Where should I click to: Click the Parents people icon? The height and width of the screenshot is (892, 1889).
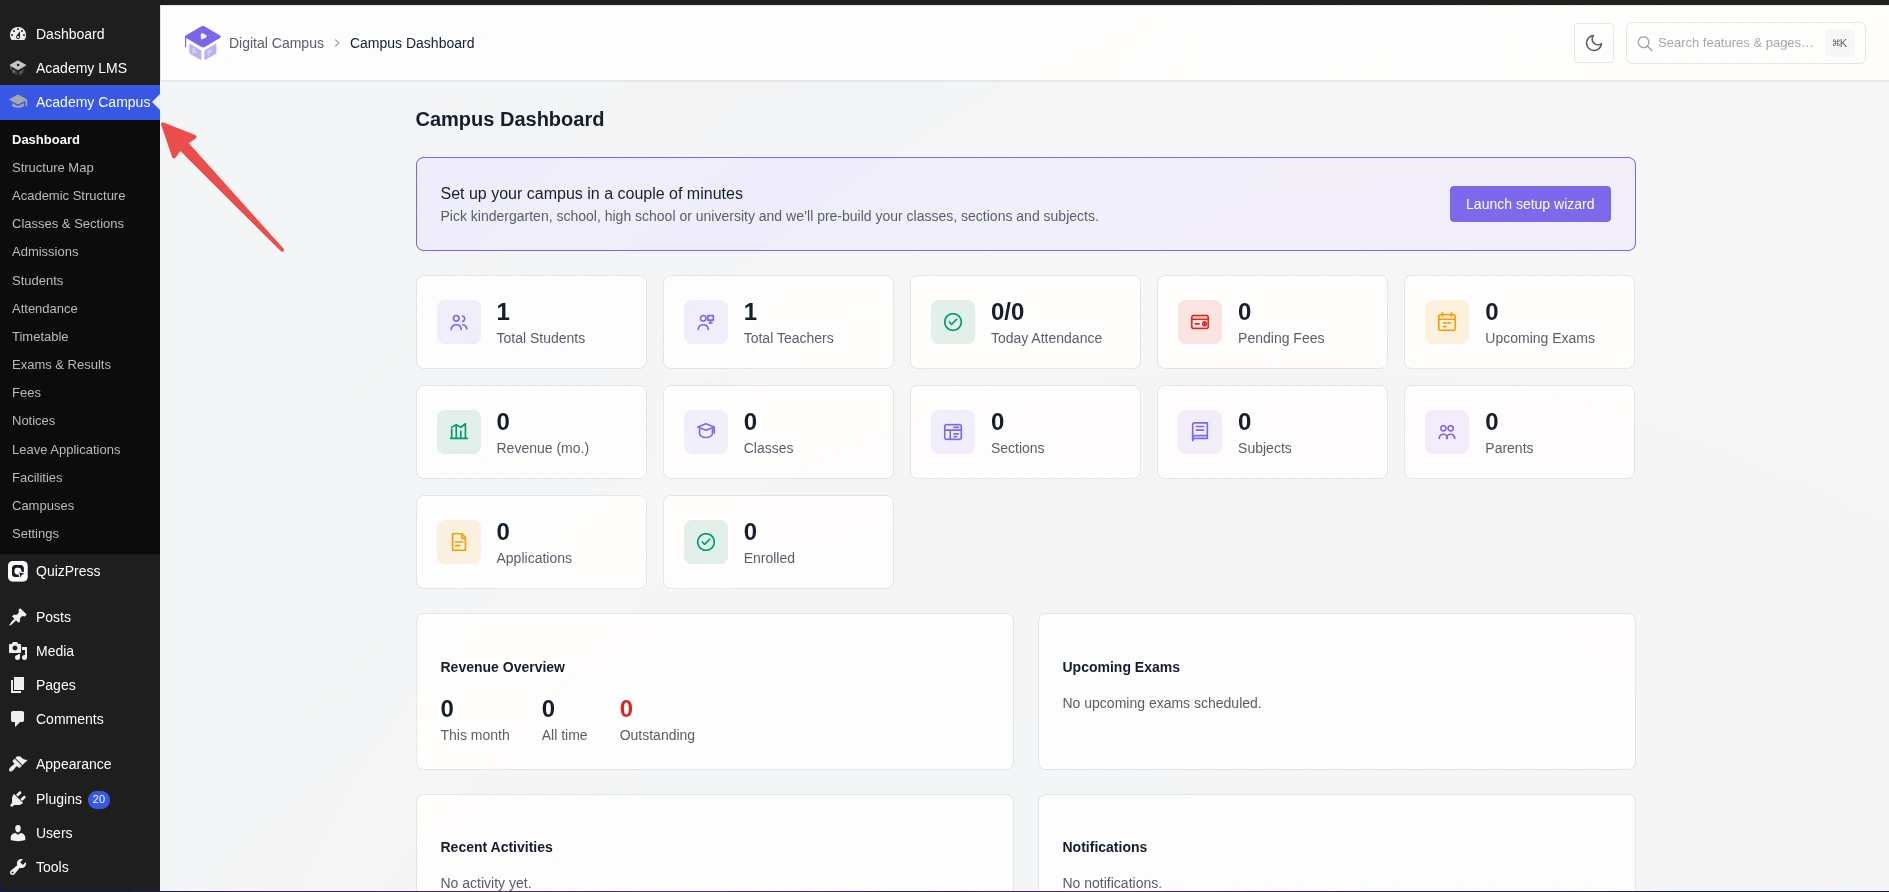(x=1447, y=432)
